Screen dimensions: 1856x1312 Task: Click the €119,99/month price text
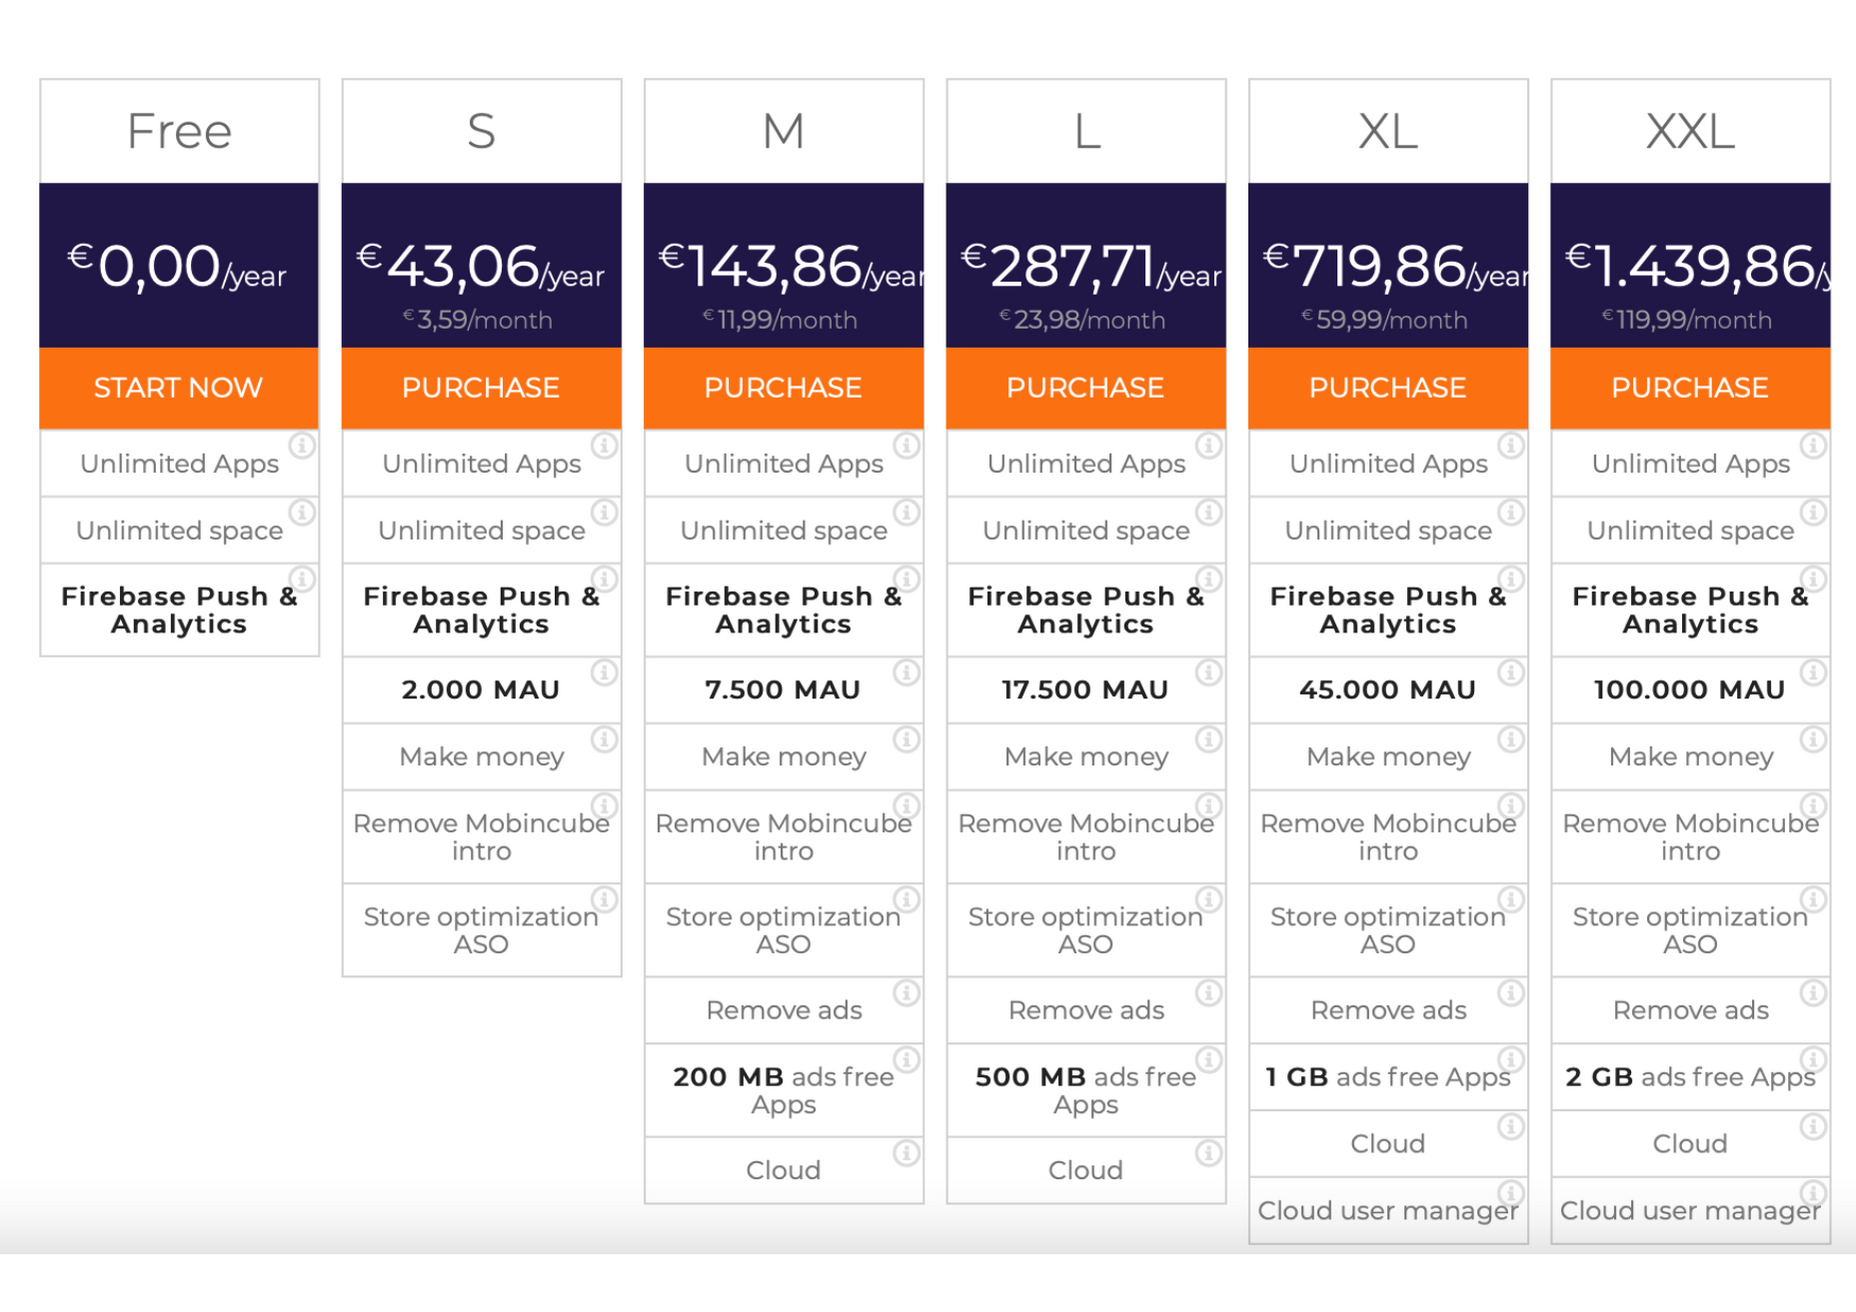pos(1687,320)
